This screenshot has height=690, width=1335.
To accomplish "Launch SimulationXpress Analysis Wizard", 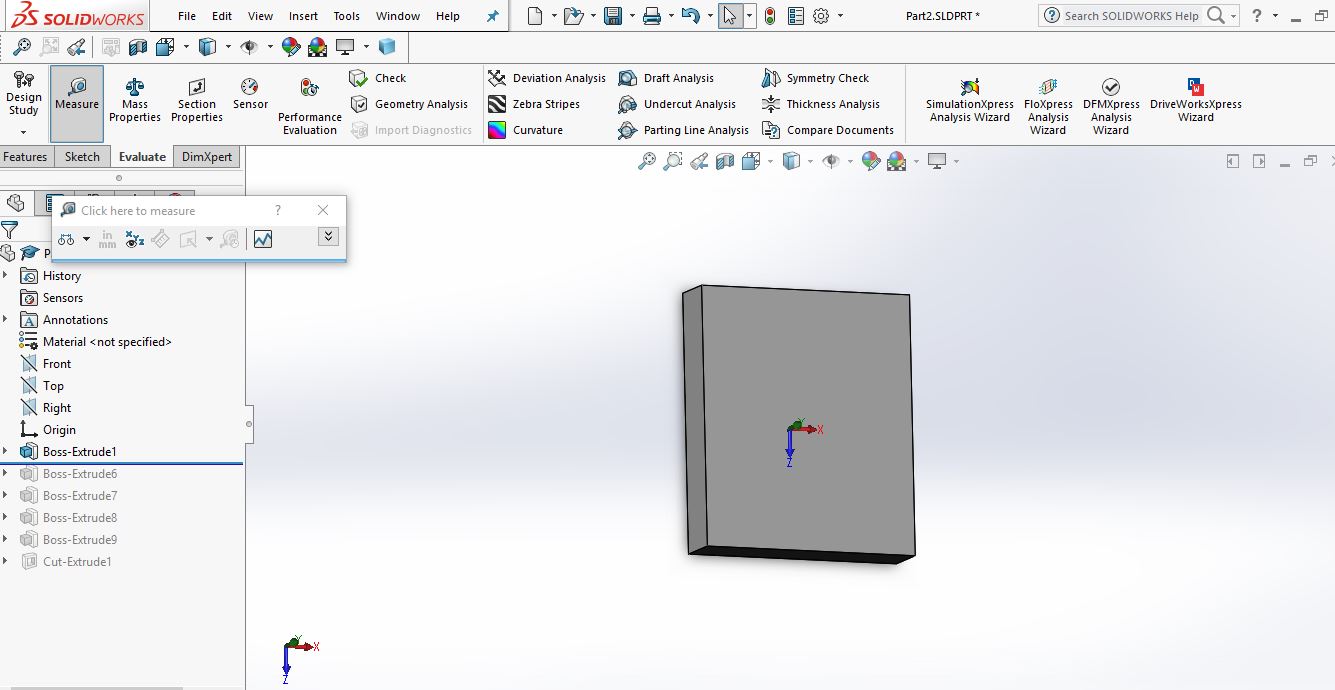I will point(969,101).
